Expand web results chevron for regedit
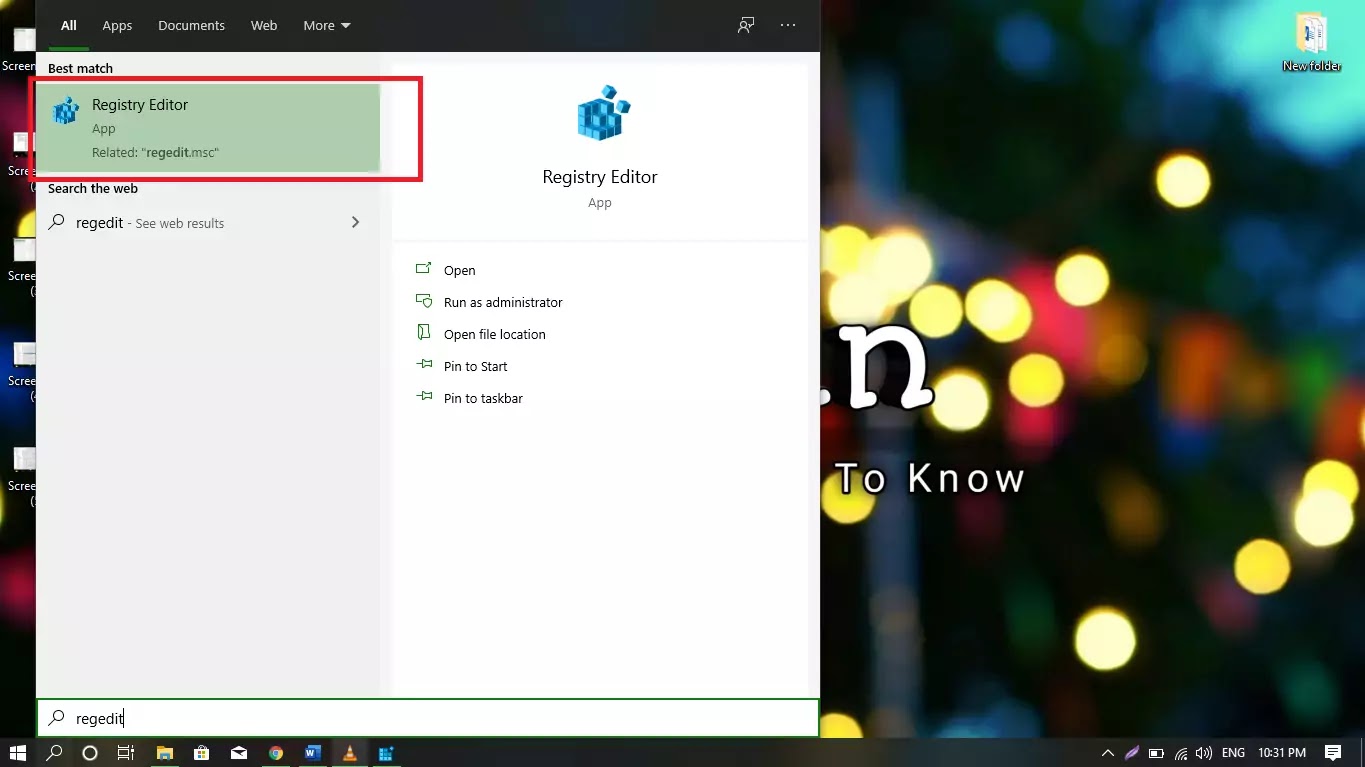1365x767 pixels. tap(355, 222)
